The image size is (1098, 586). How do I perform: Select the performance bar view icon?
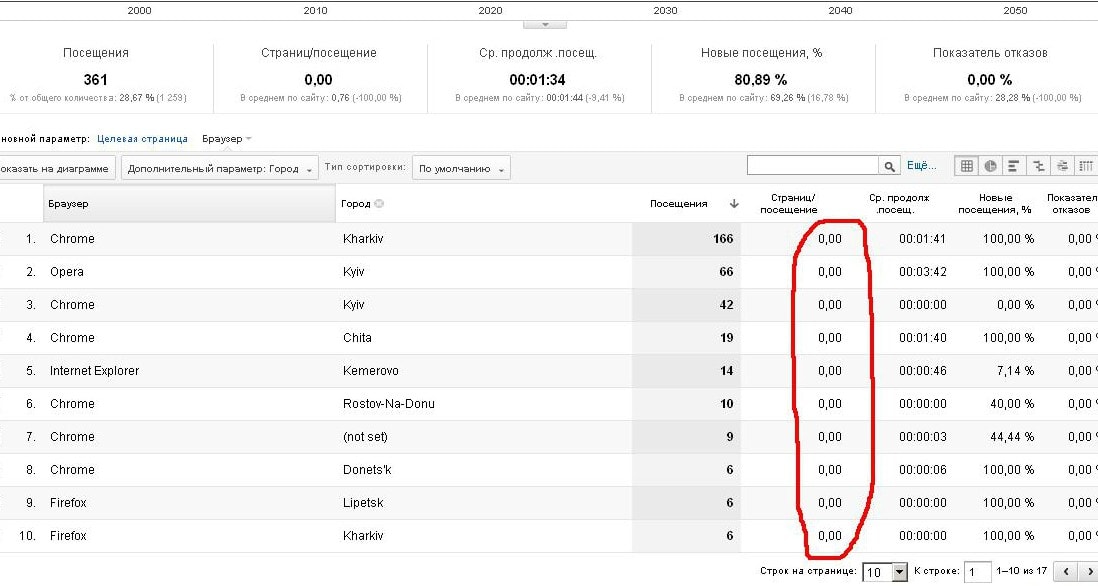click(x=1014, y=166)
